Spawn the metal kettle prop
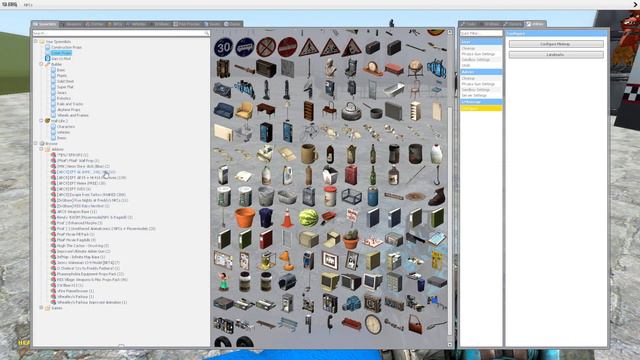 click(x=351, y=111)
